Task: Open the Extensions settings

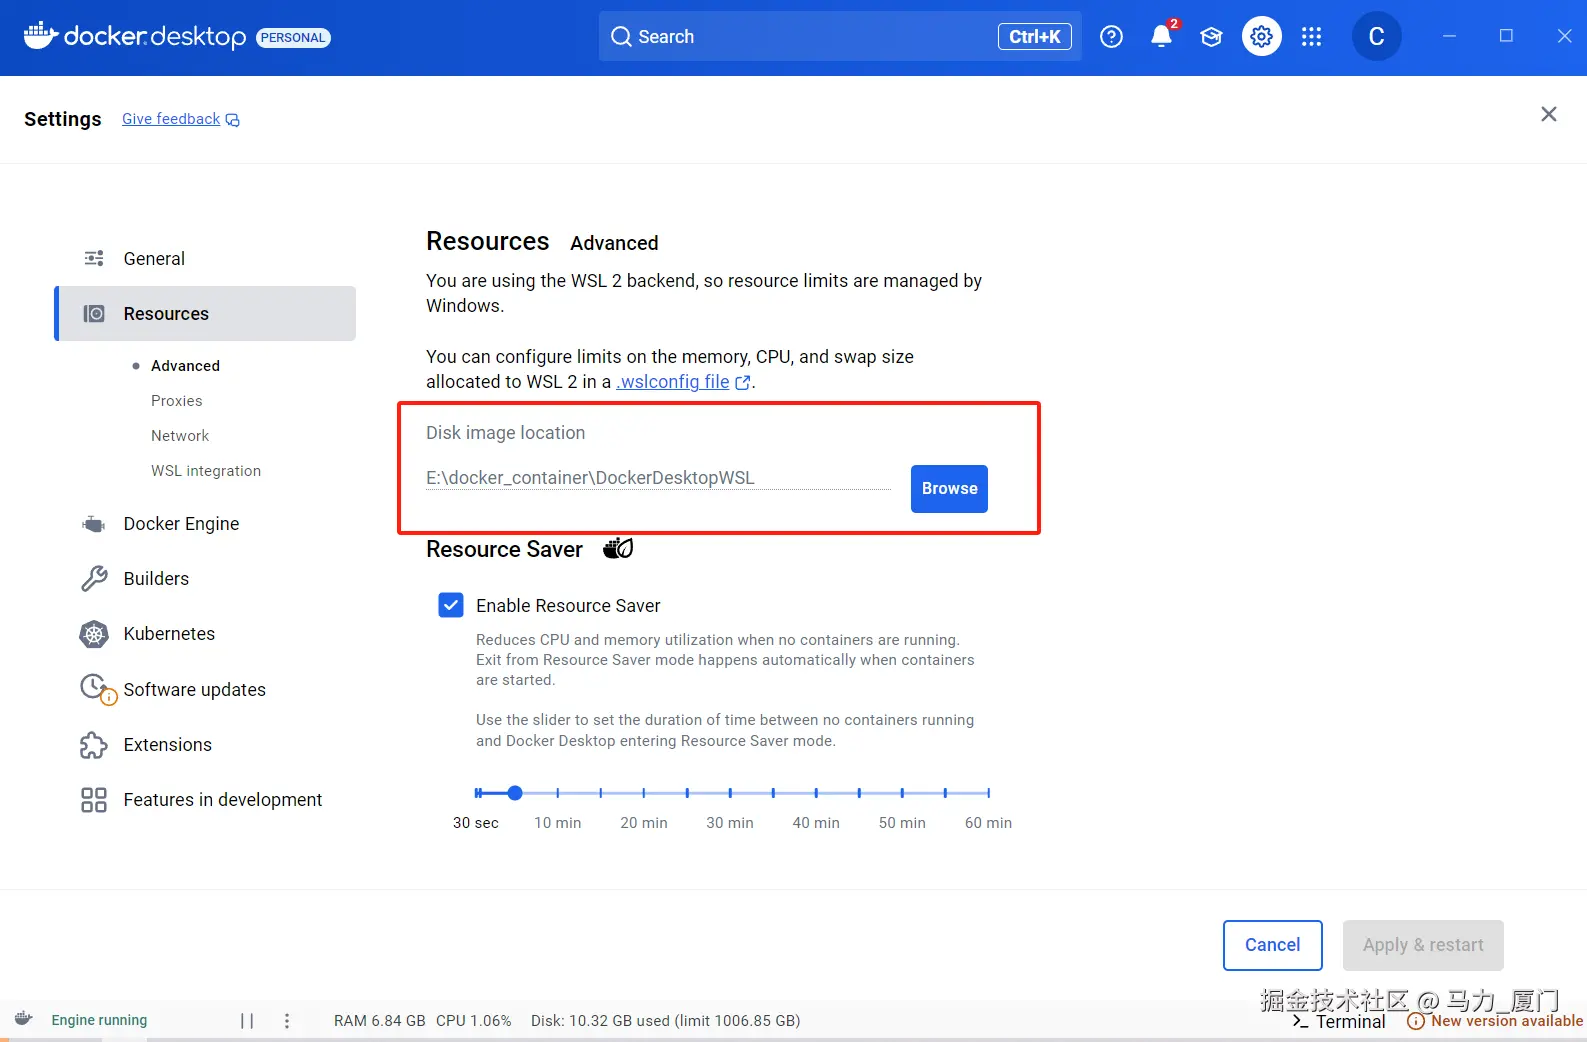Action: click(x=205, y=745)
